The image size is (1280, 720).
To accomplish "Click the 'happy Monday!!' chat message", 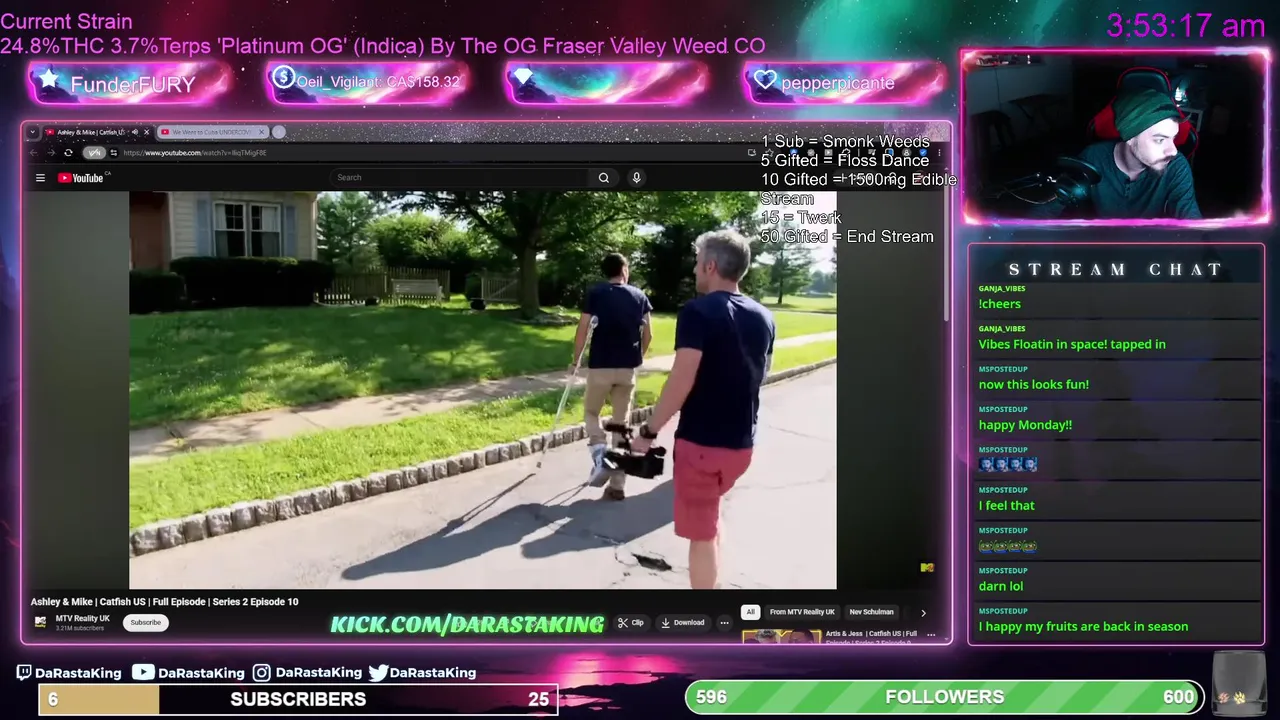I will pyautogui.click(x=1025, y=425).
